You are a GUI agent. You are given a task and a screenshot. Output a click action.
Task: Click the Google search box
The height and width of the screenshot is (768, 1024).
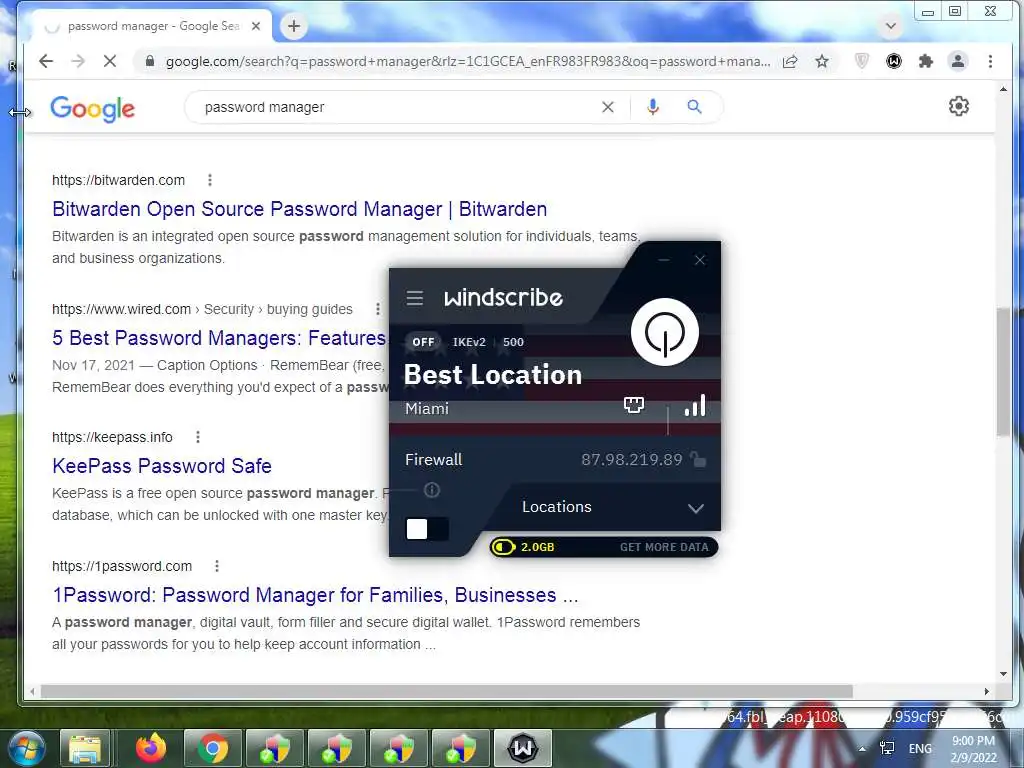click(398, 107)
